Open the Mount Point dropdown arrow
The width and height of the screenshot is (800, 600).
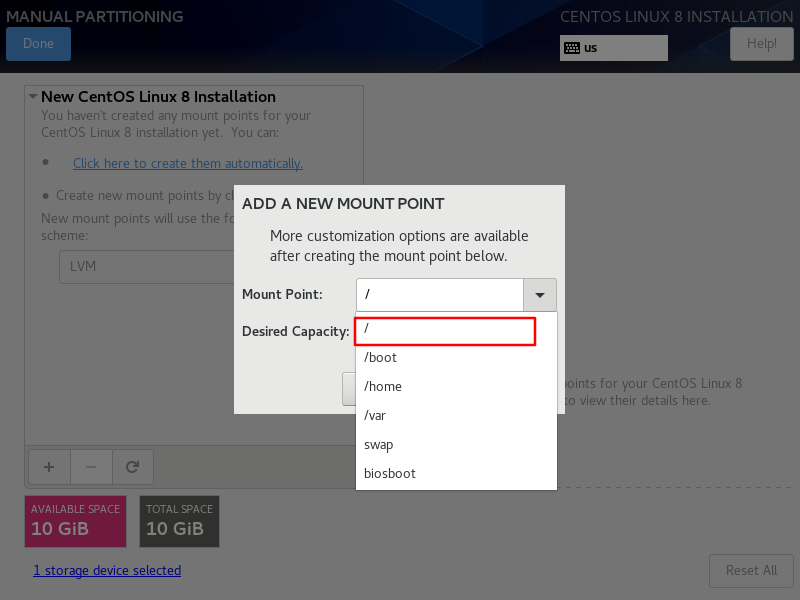pyautogui.click(x=540, y=295)
